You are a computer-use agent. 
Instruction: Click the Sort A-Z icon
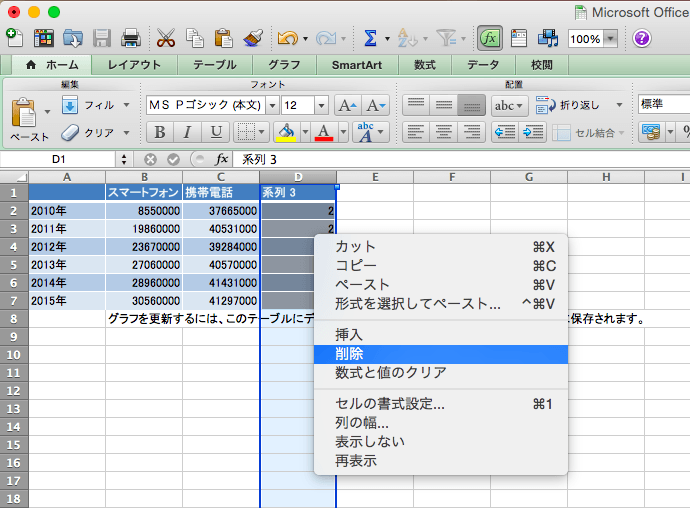click(407, 38)
